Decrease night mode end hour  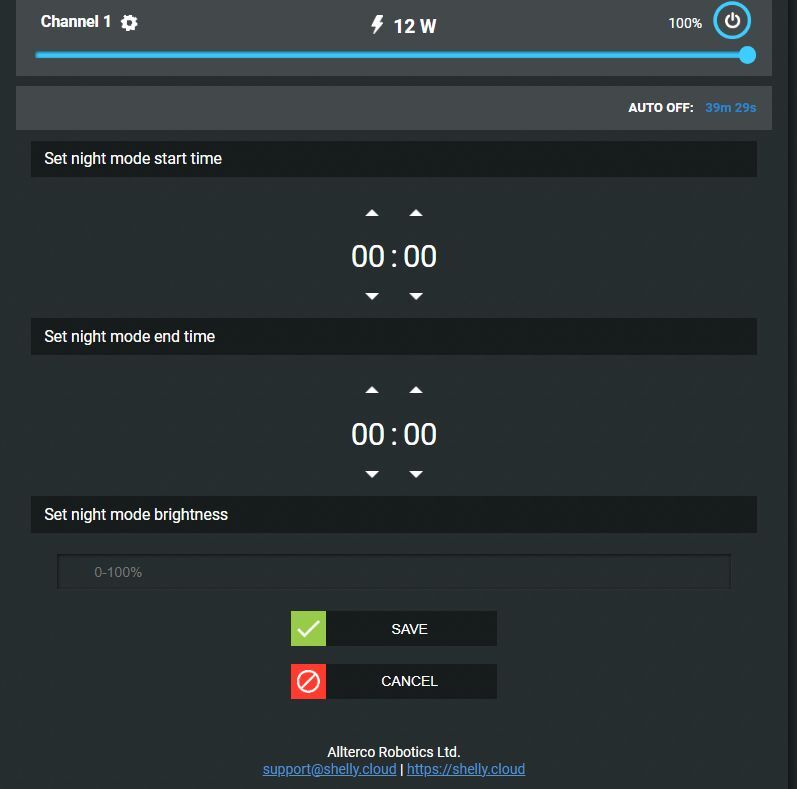372,474
